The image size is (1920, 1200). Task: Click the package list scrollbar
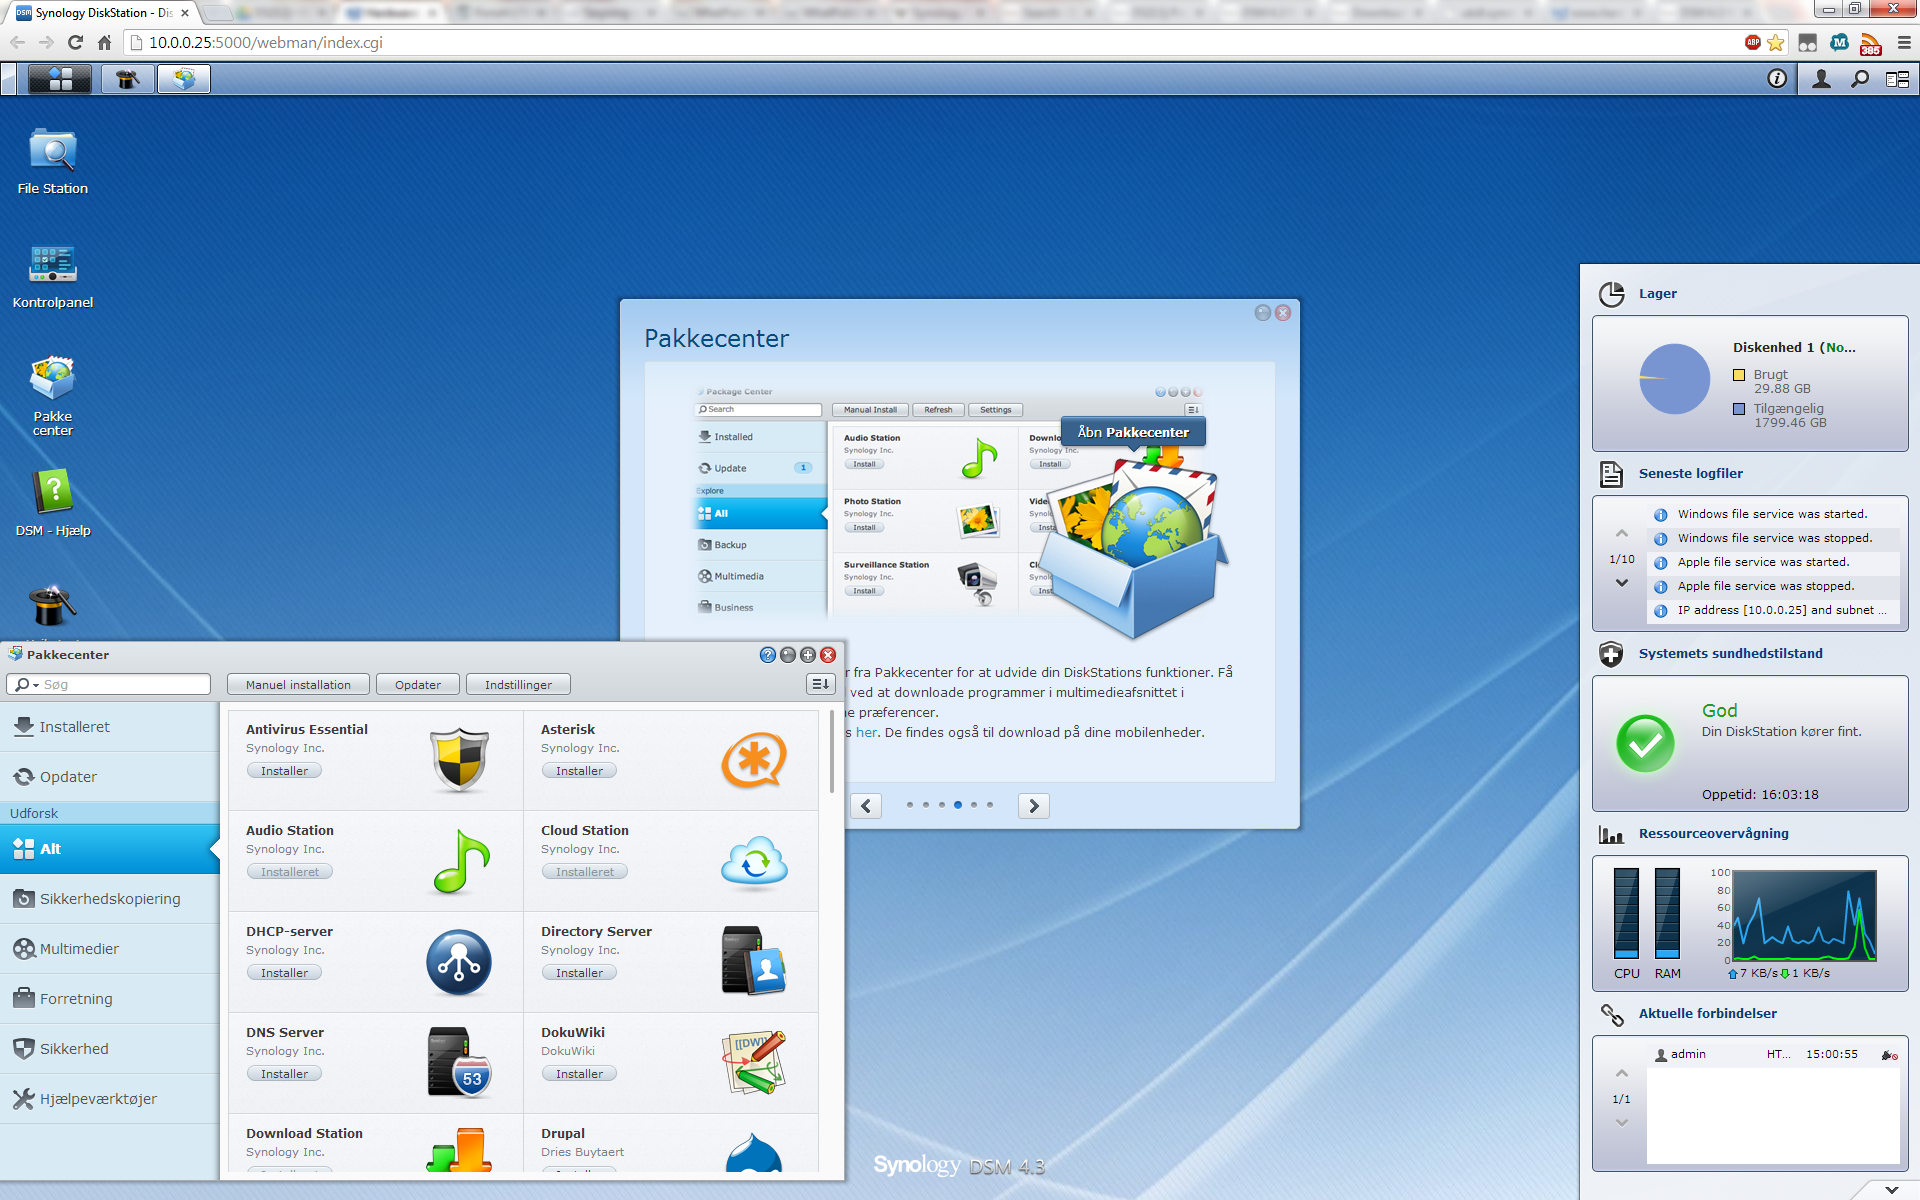click(x=832, y=752)
